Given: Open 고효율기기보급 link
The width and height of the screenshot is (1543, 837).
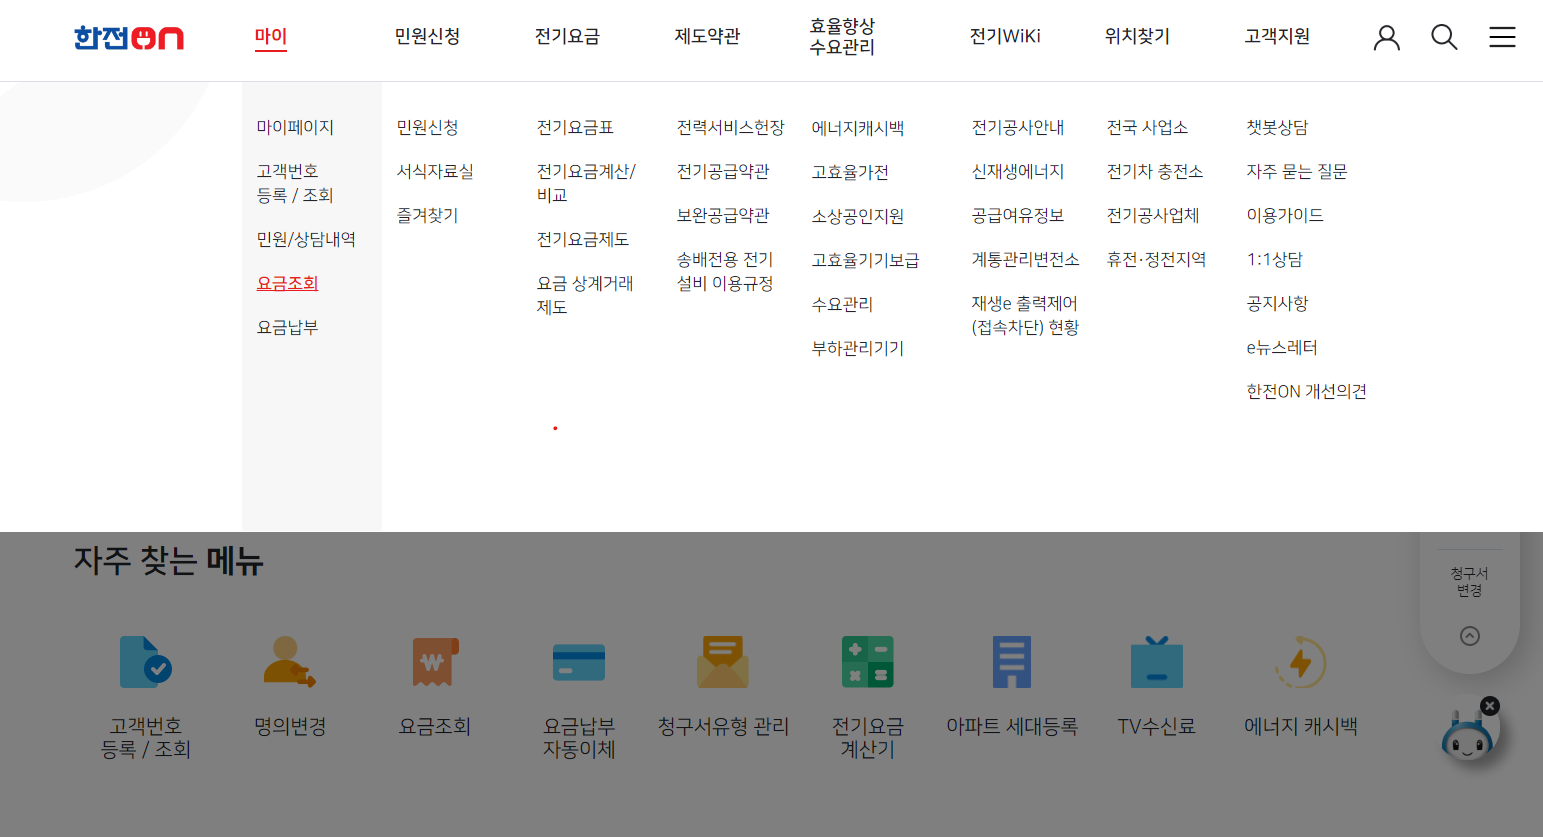Looking at the screenshot, I should coord(865,261).
